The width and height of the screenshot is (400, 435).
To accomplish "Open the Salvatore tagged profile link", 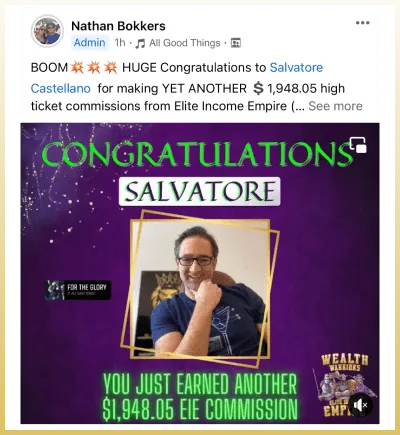I will [296, 68].
